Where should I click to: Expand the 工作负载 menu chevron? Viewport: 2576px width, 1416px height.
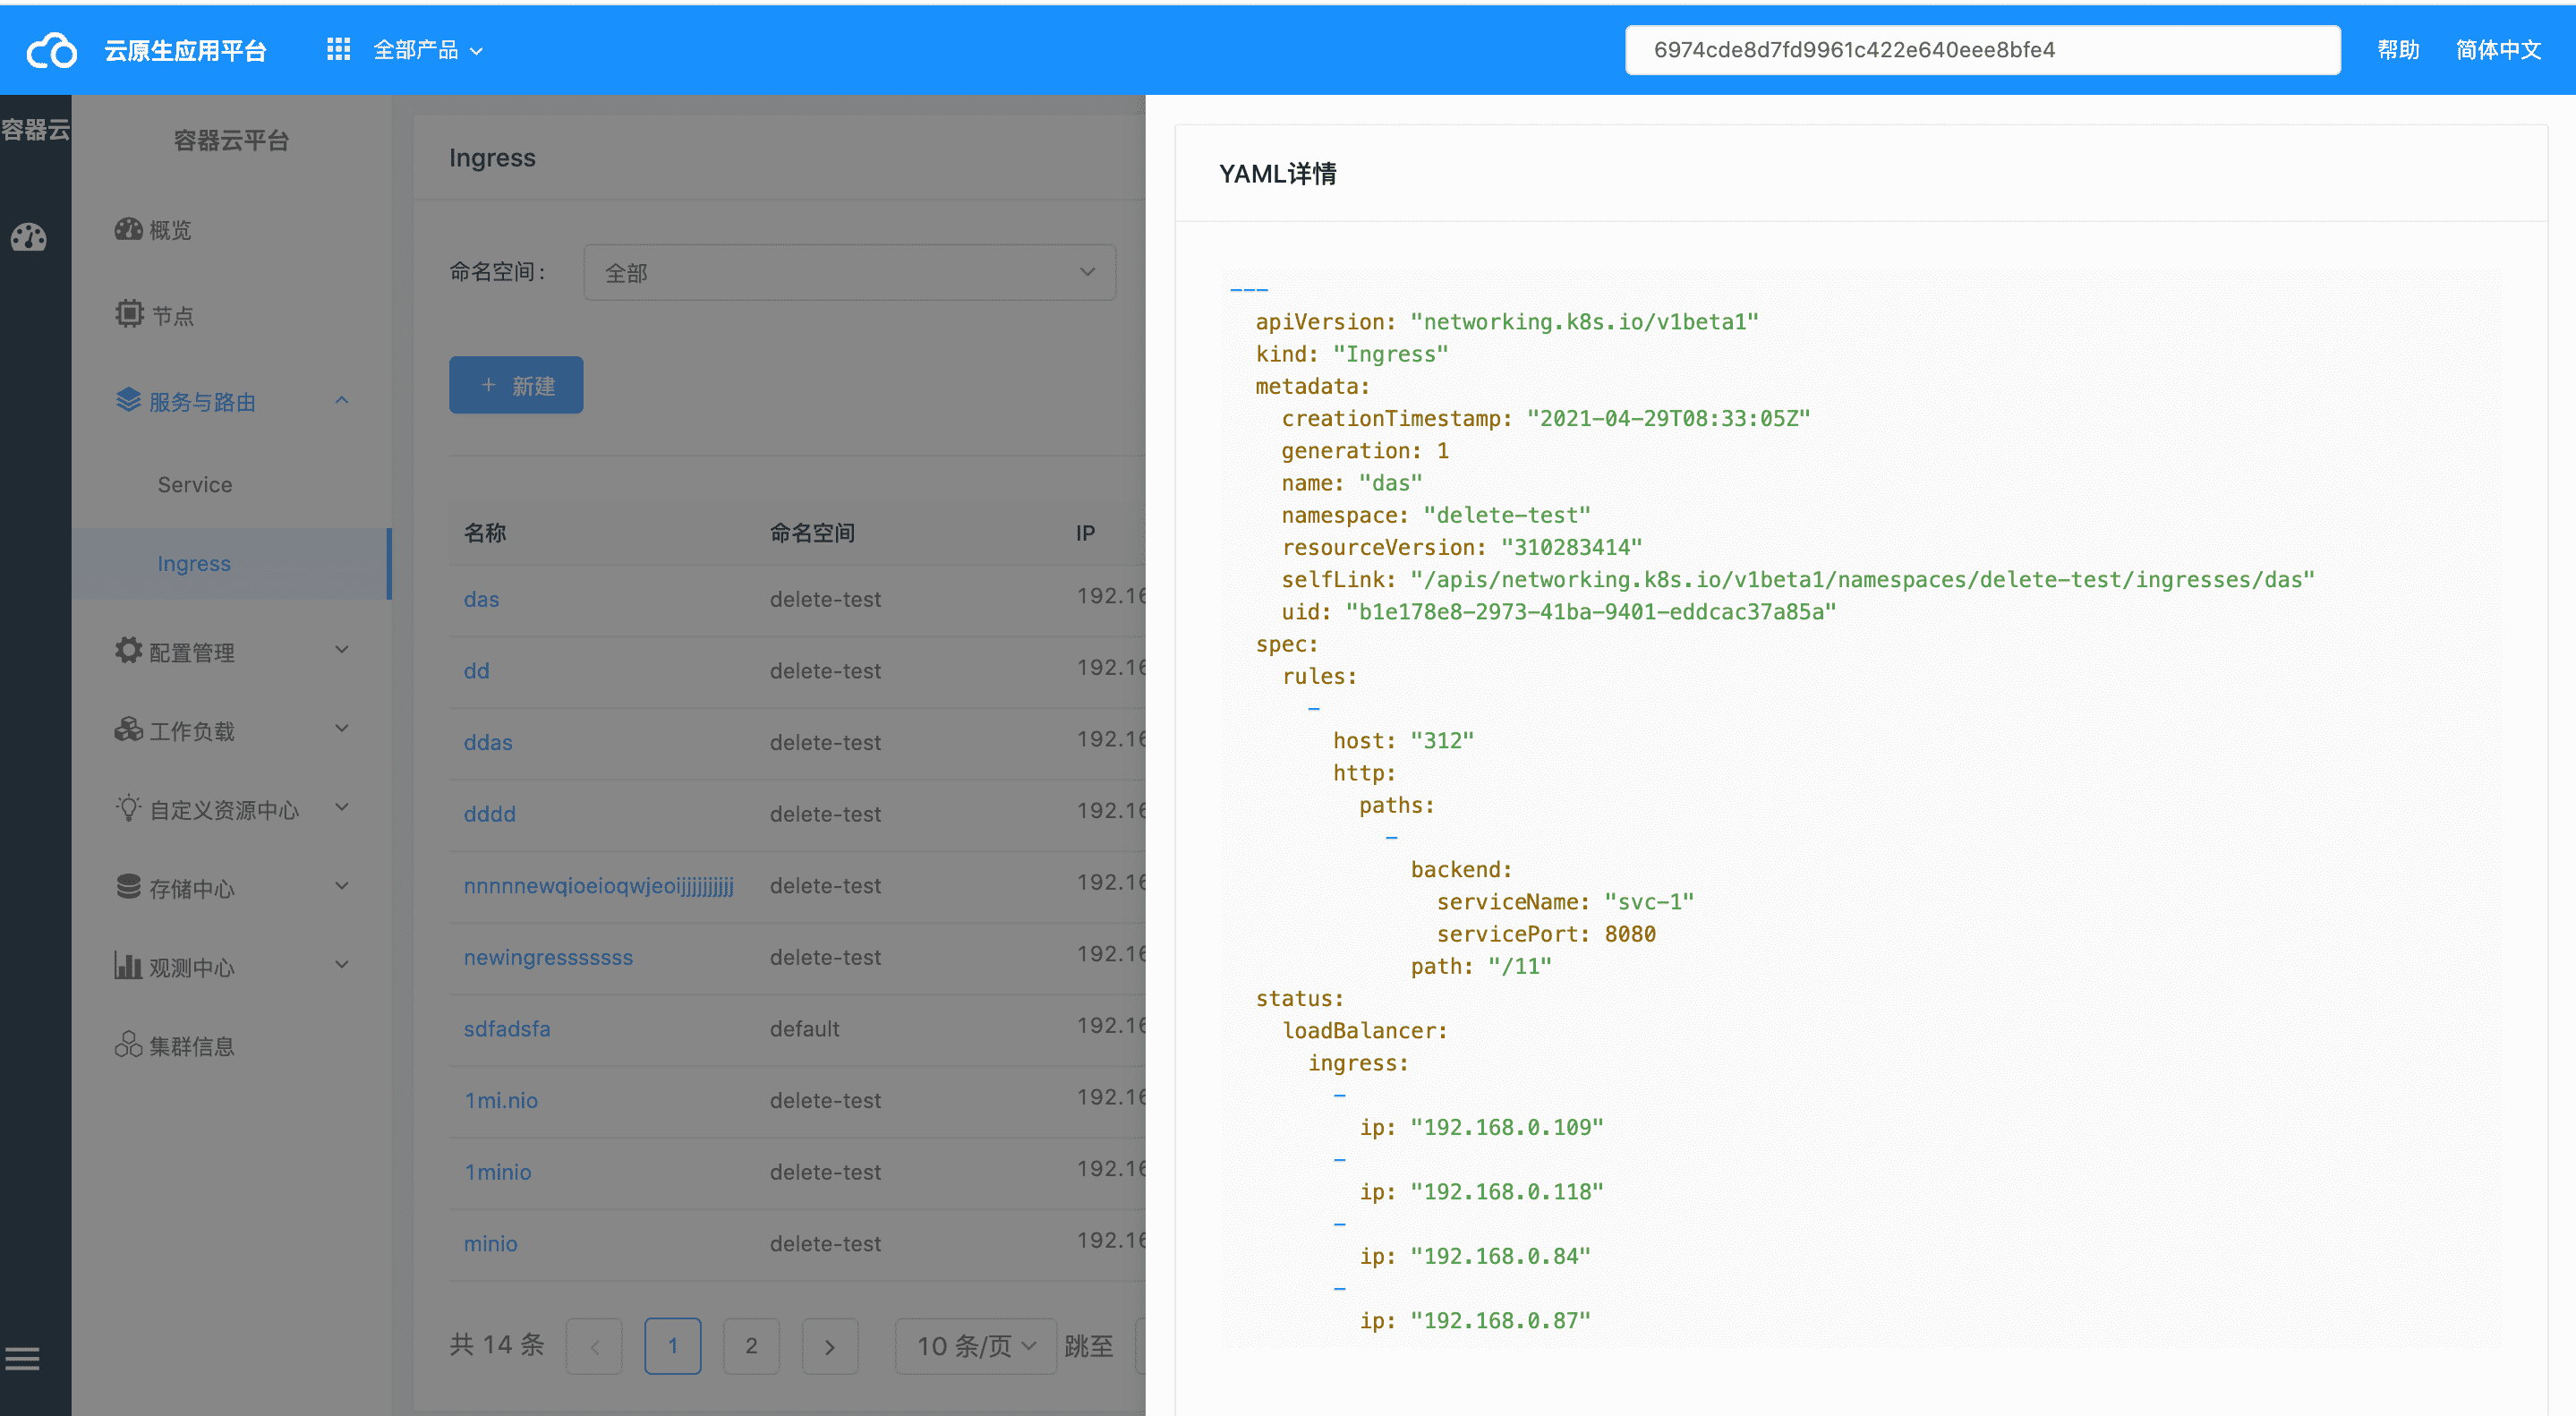tap(342, 729)
